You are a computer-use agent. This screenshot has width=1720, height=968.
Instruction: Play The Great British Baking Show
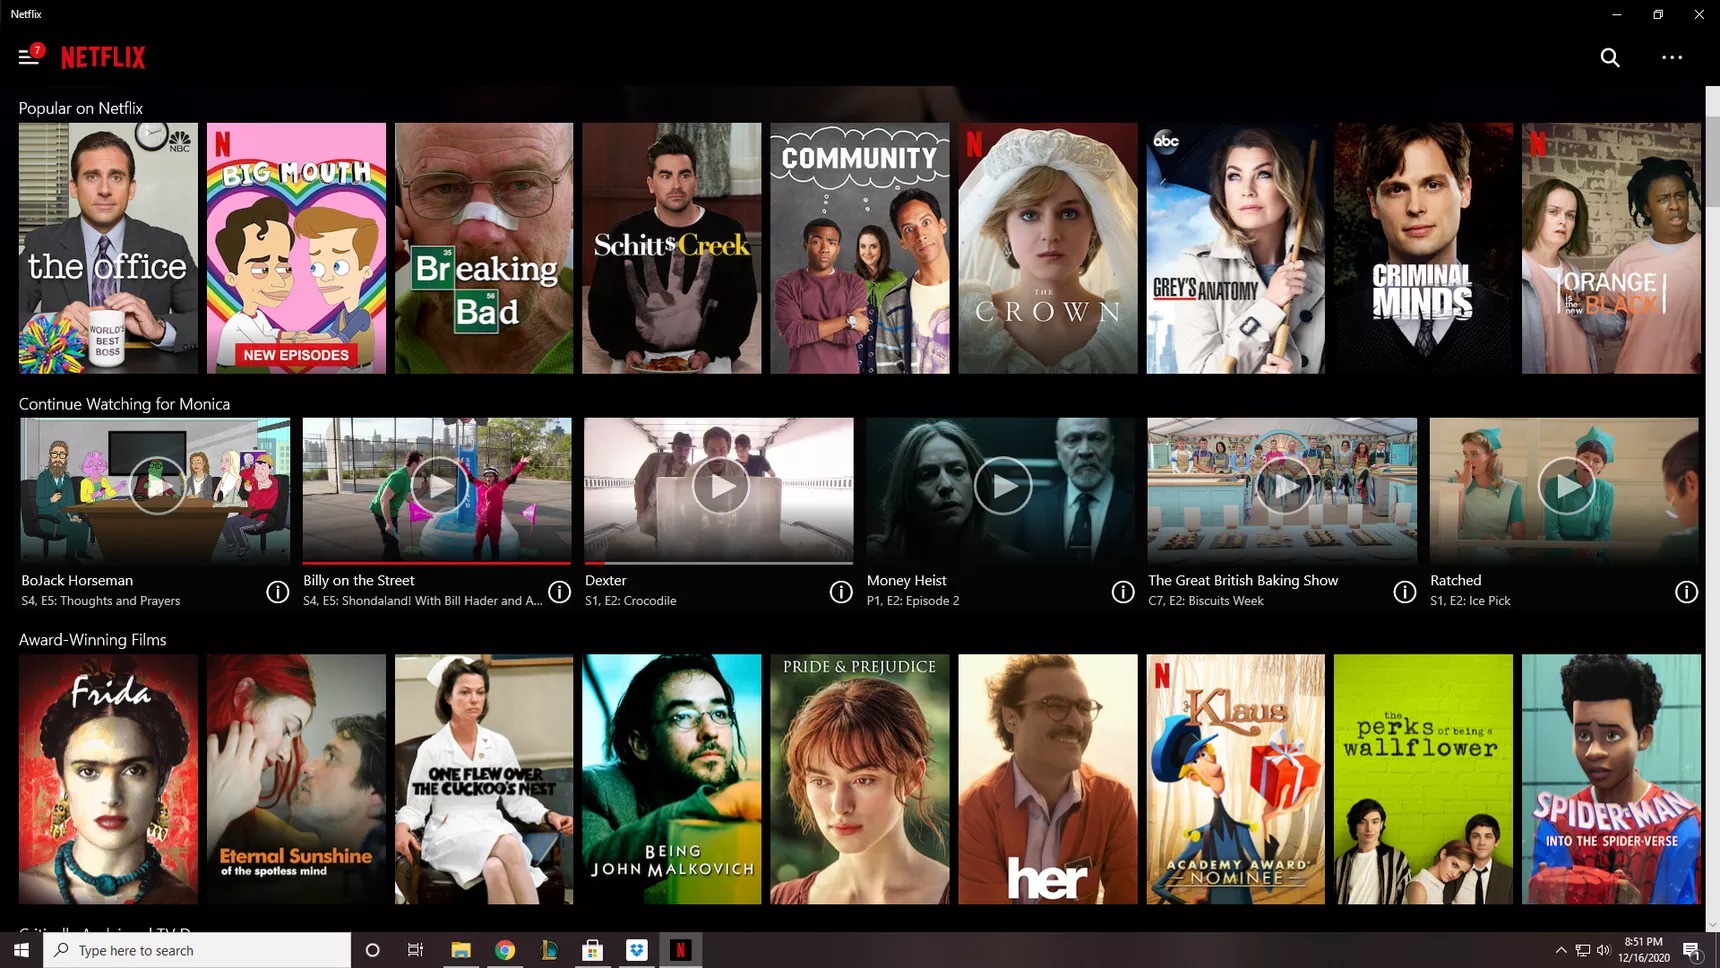[1284, 486]
